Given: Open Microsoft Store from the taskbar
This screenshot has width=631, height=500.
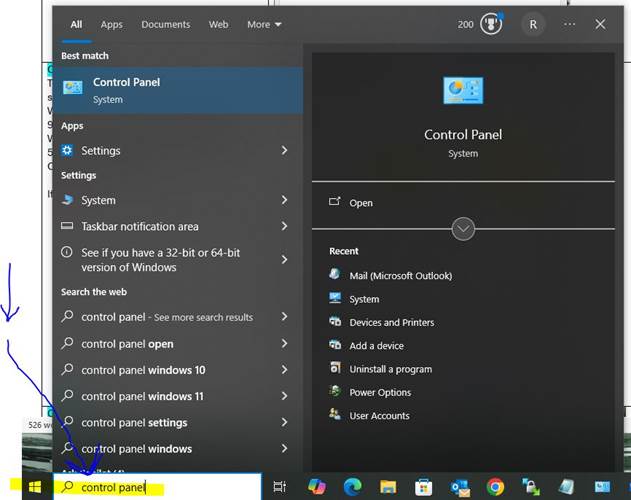Looking at the screenshot, I should [423, 487].
